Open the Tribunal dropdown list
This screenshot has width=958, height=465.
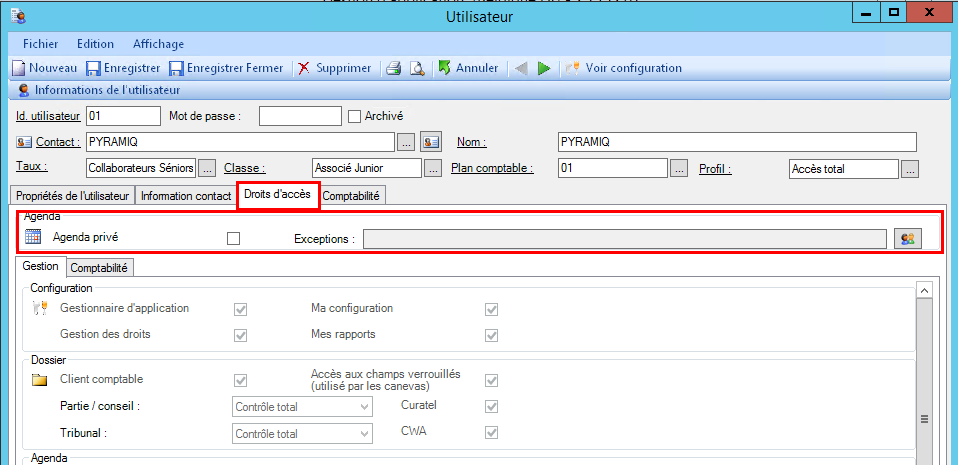pos(363,434)
